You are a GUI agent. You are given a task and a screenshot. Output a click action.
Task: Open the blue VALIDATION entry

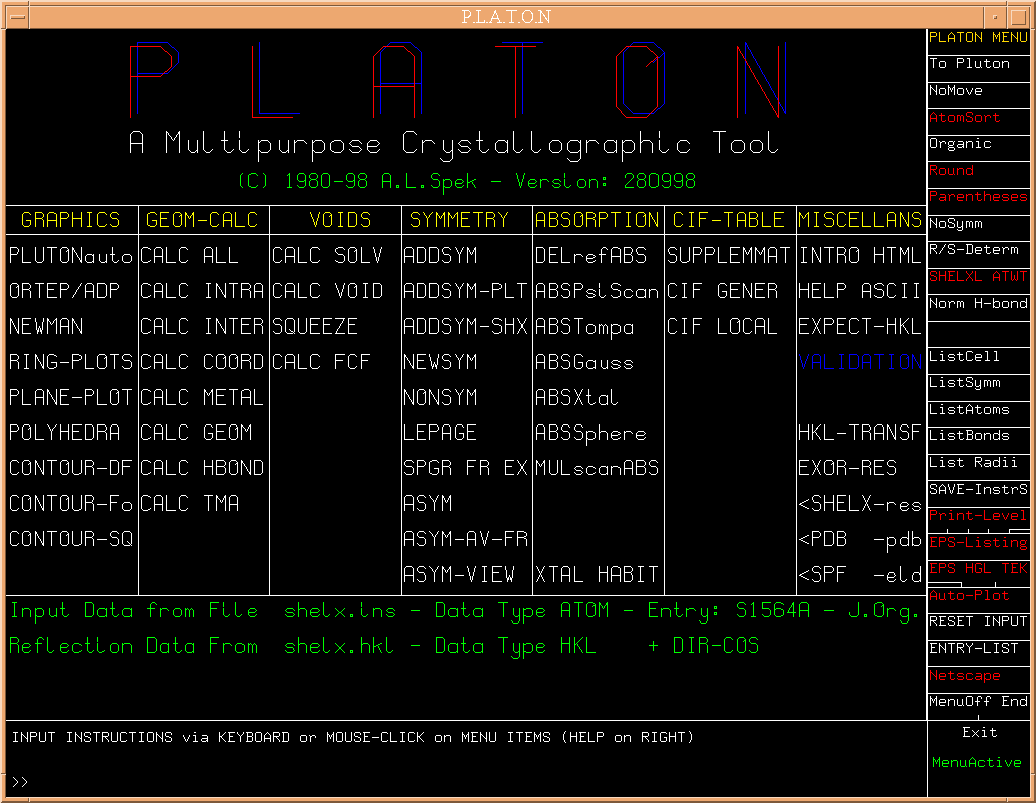860,362
